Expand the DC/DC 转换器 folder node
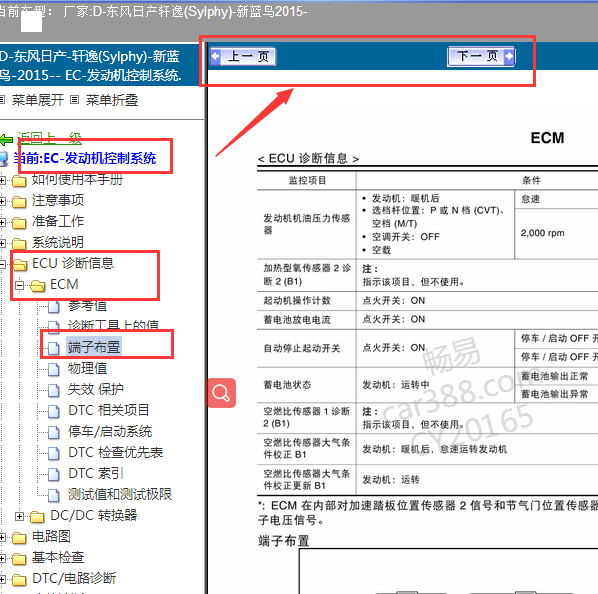Viewport: 598px width, 594px height. (x=19, y=516)
